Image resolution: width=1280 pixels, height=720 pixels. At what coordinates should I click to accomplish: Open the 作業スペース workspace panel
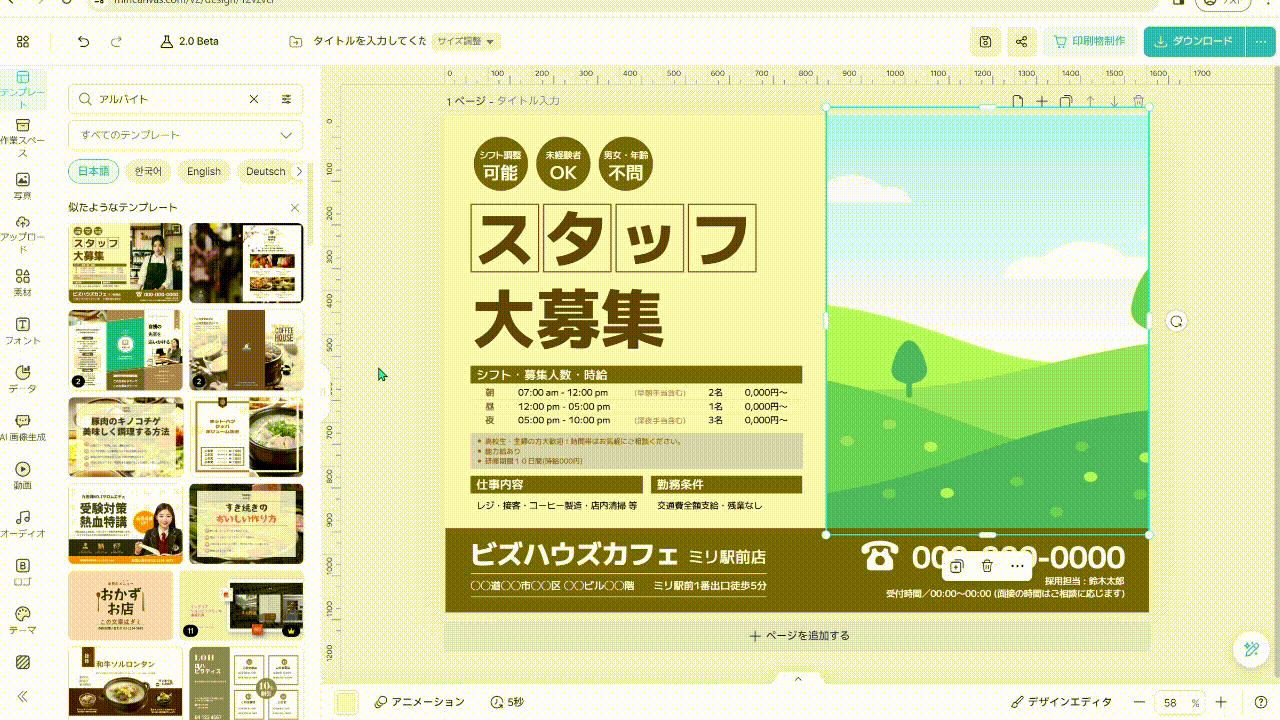tap(23, 138)
